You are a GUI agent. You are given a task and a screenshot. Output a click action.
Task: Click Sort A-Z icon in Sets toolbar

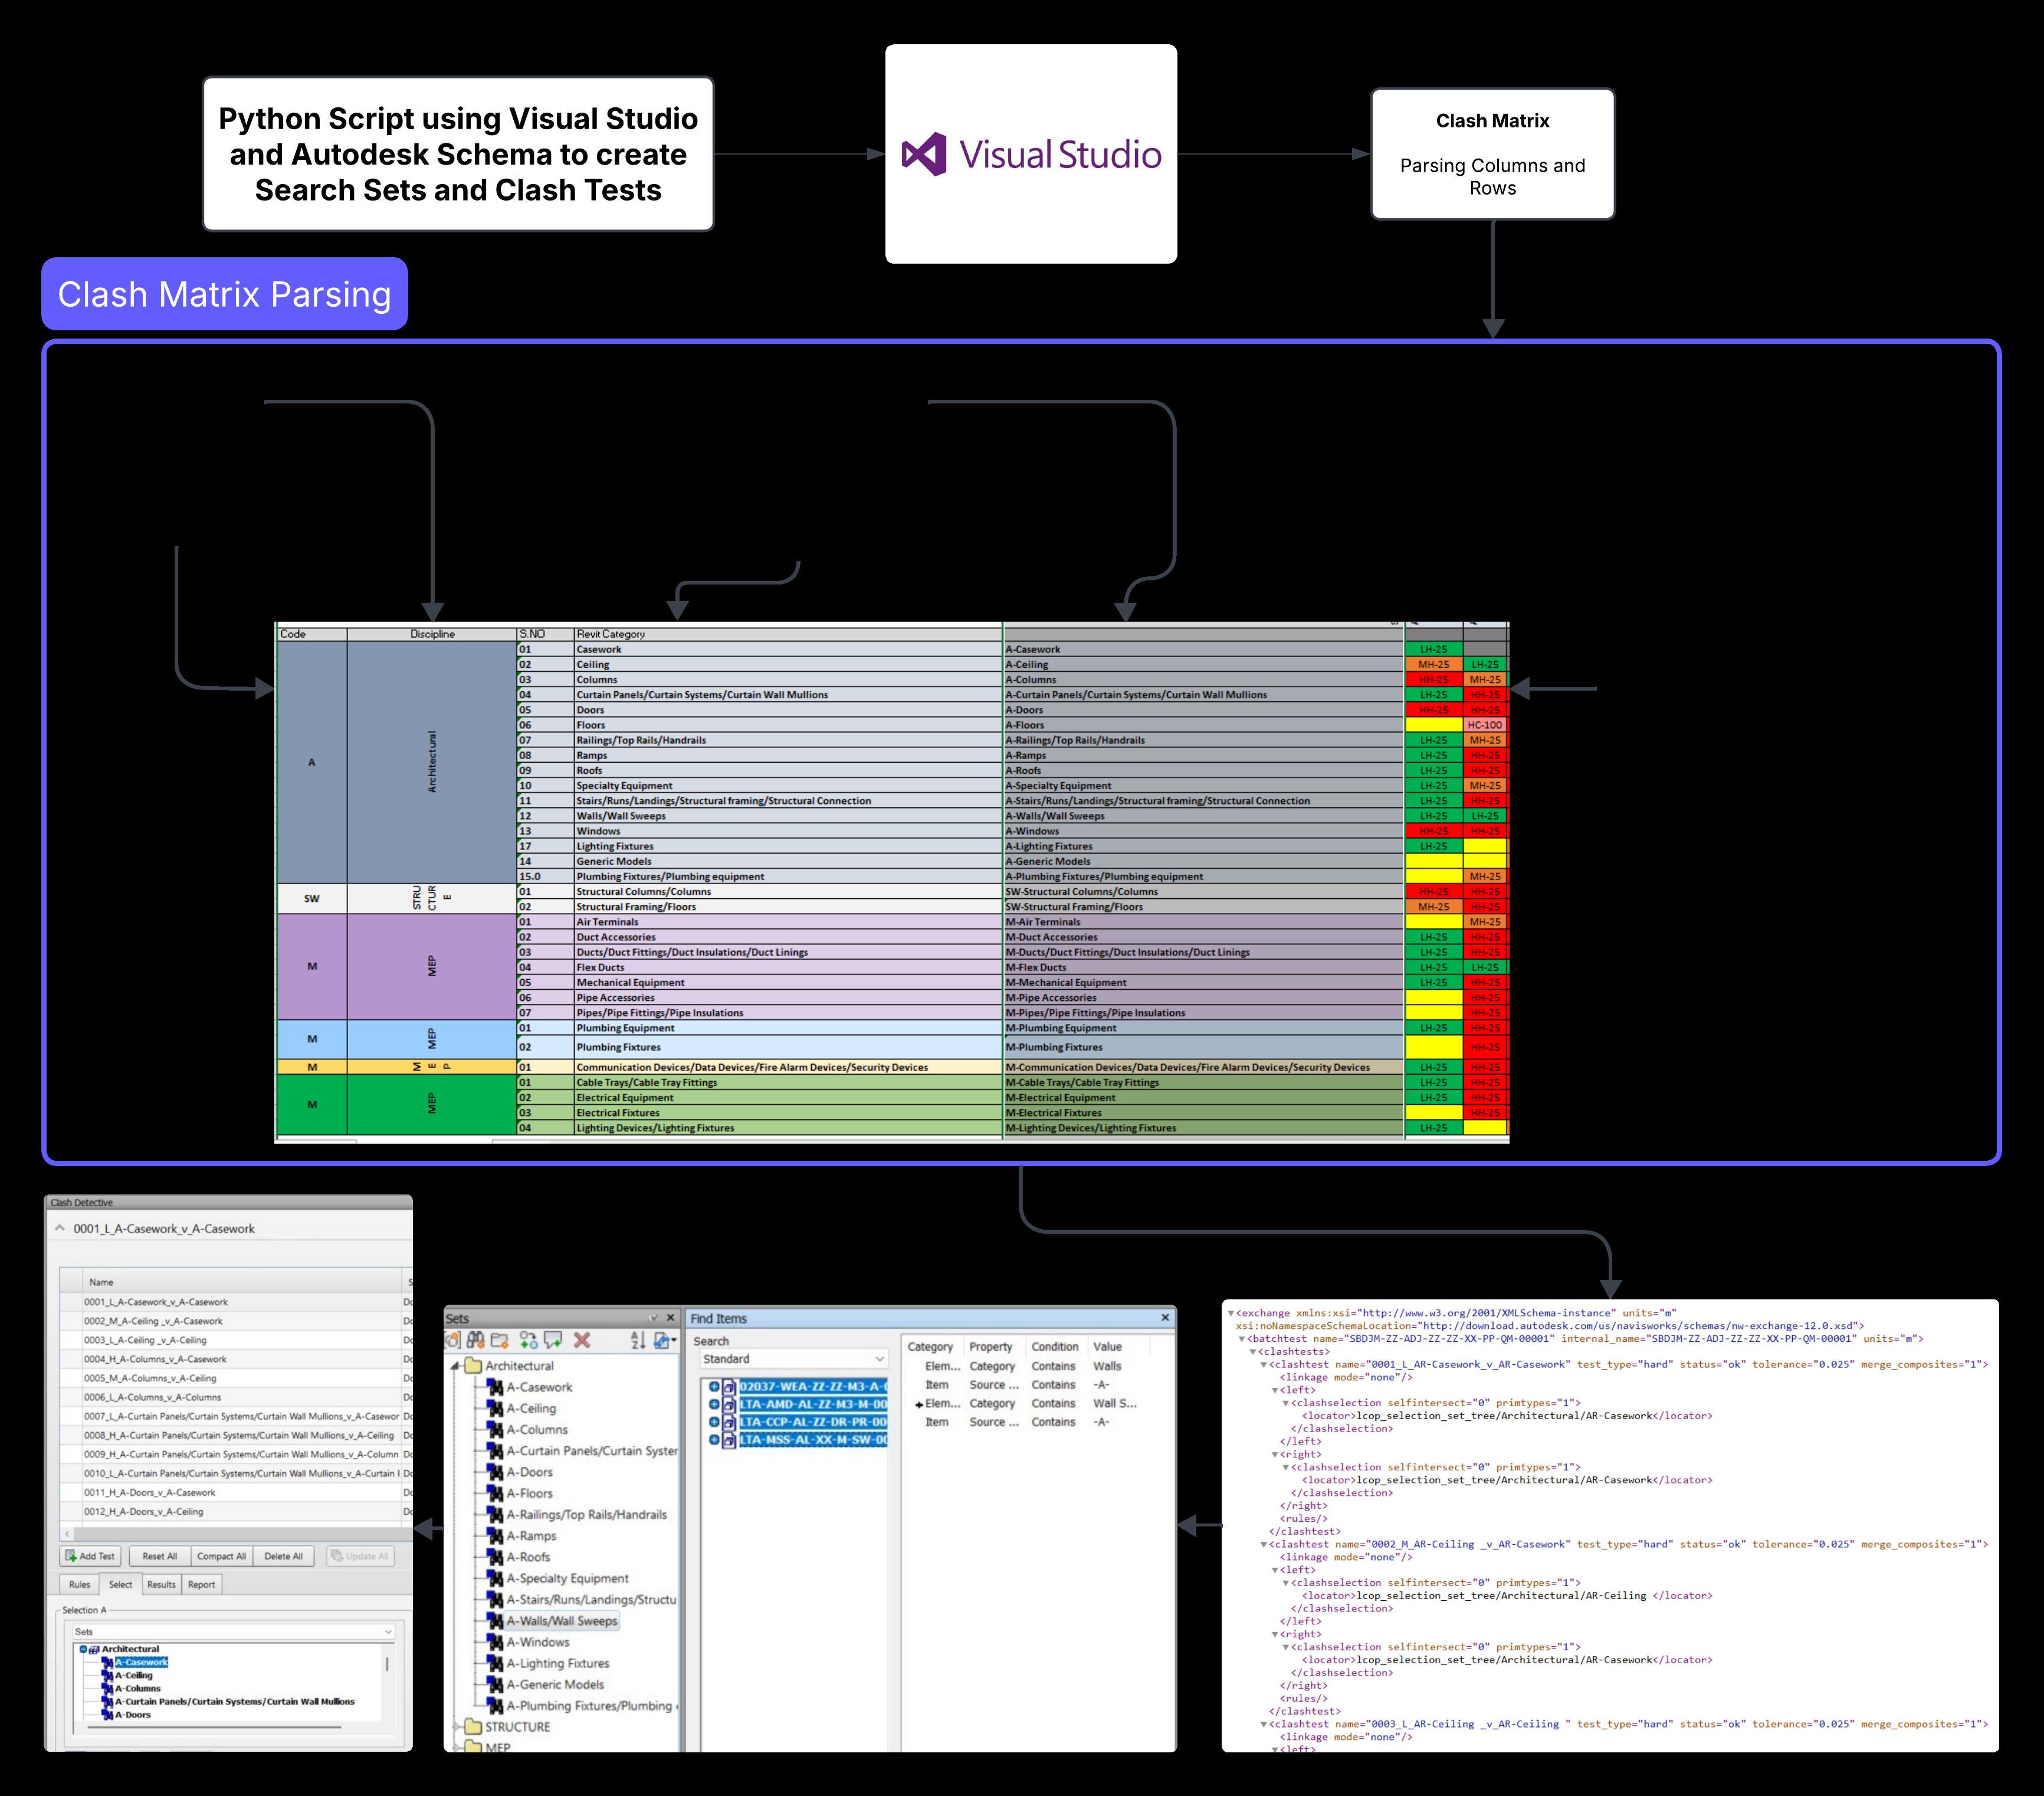click(637, 1340)
